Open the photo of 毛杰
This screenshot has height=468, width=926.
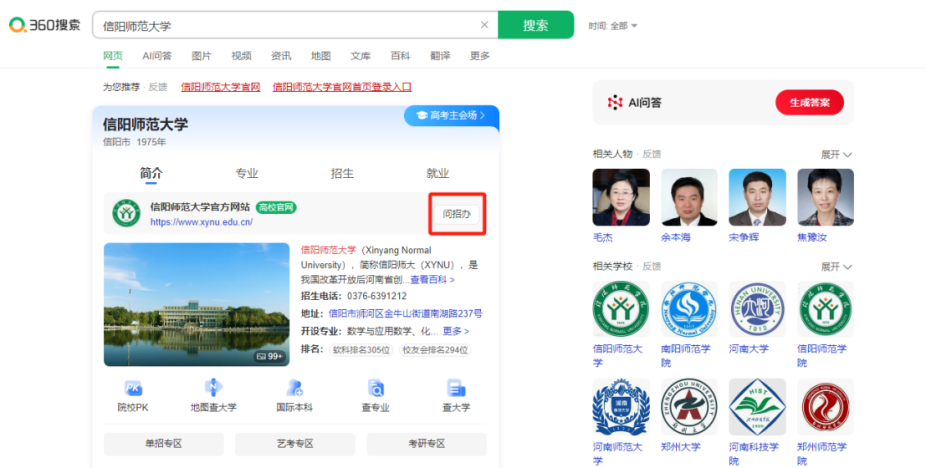point(621,197)
